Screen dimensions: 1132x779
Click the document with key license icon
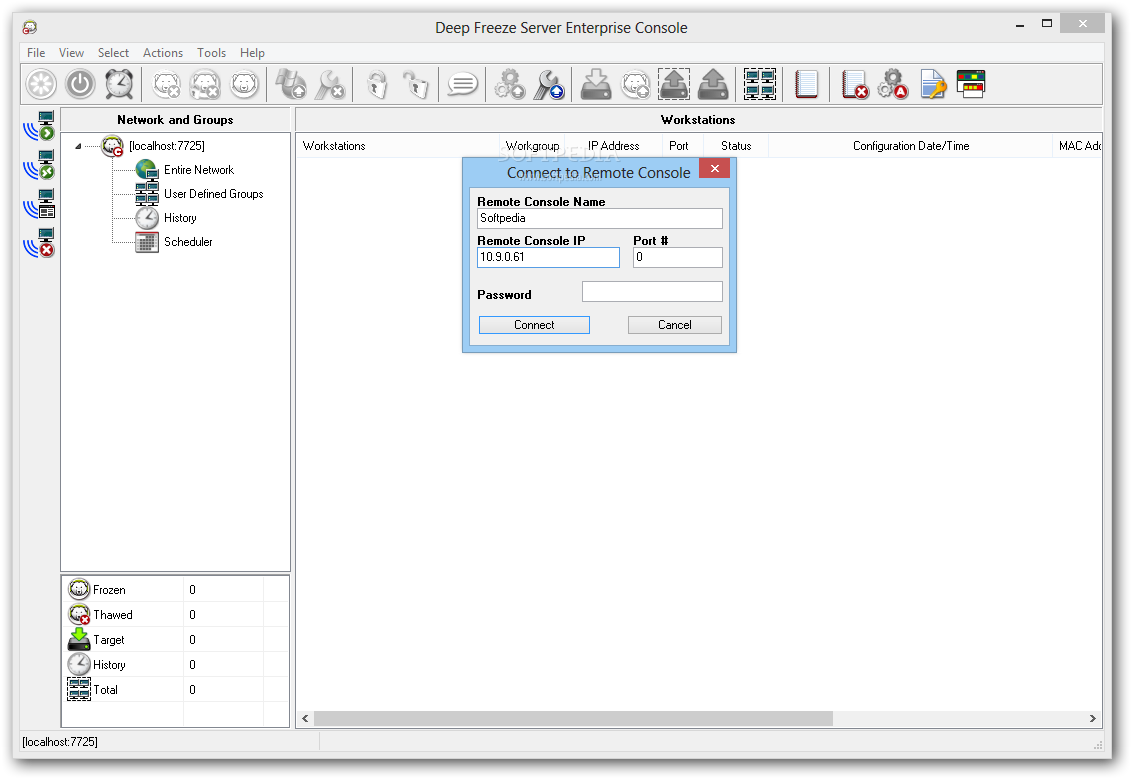click(x=933, y=84)
